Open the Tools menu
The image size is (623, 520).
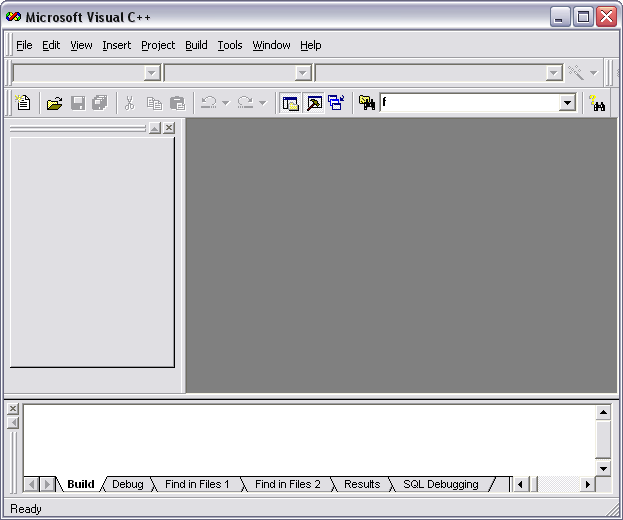(x=230, y=45)
